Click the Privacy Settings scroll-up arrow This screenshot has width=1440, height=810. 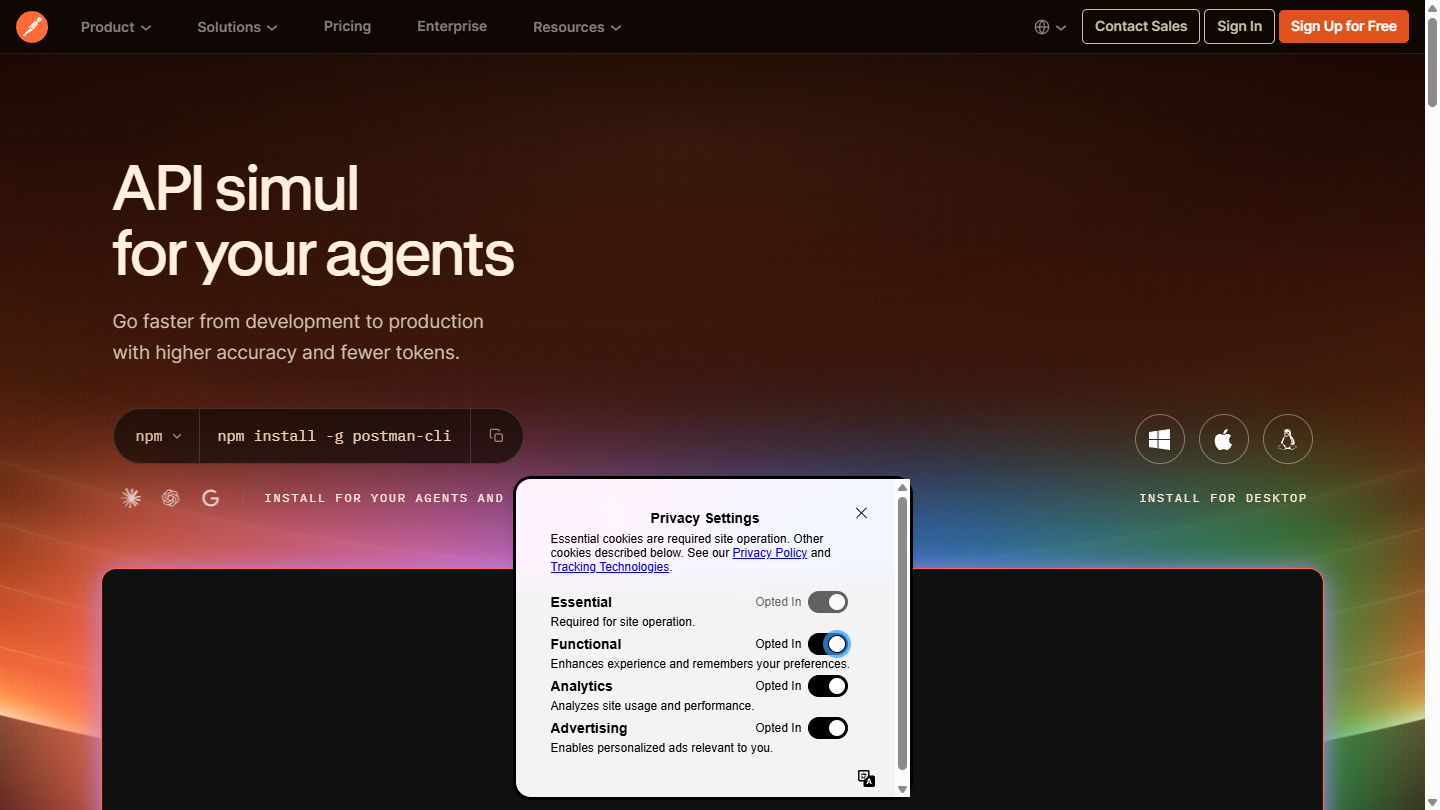[x=902, y=488]
